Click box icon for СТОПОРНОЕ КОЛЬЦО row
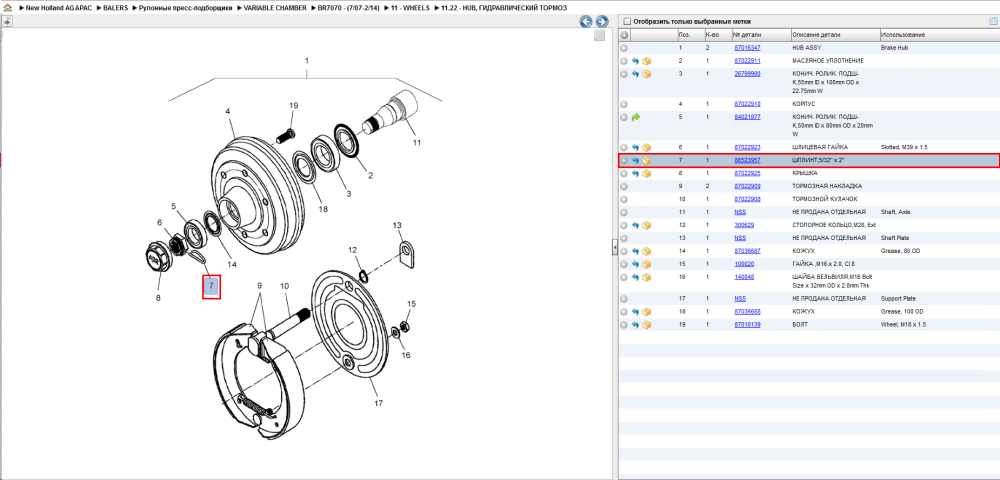The height and width of the screenshot is (480, 1000). 646,225
